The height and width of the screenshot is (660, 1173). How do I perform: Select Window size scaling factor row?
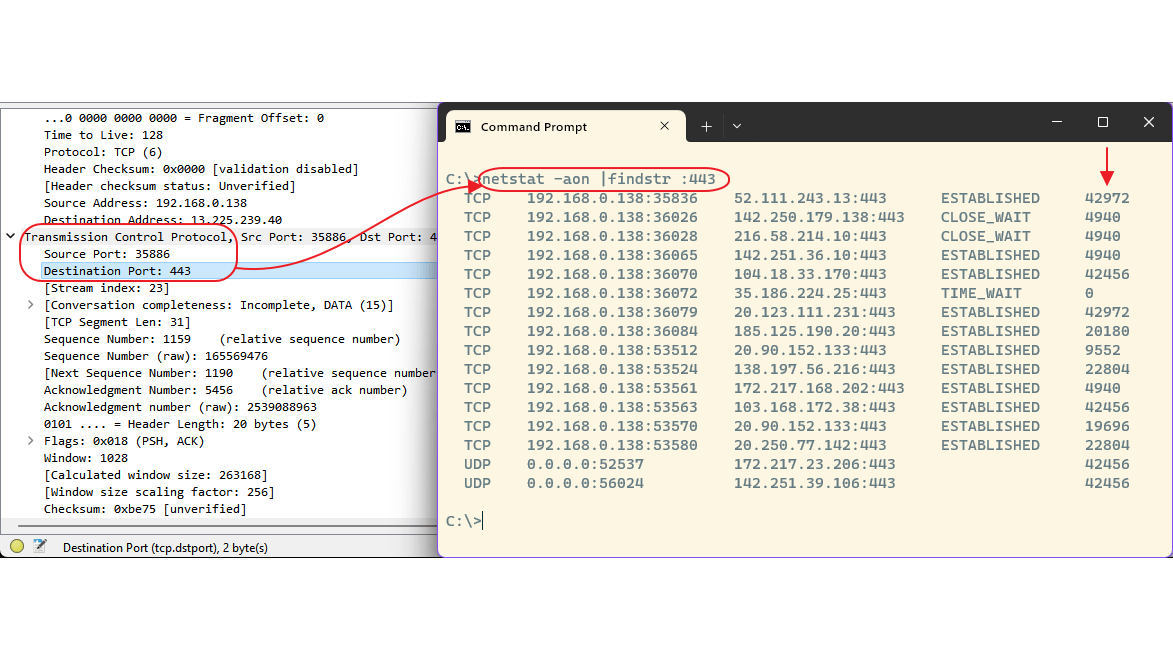[159, 492]
